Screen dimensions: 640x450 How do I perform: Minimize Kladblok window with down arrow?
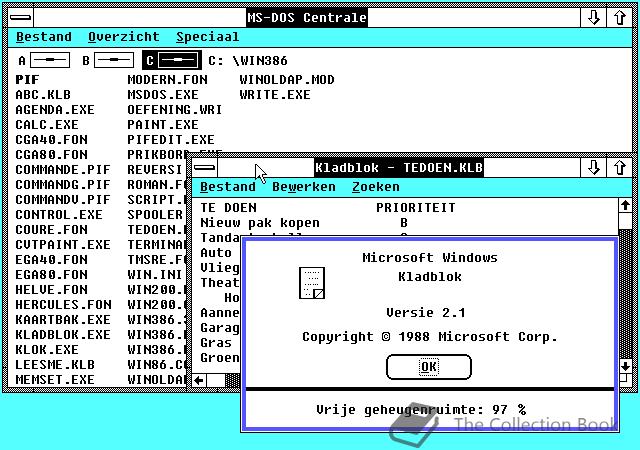tap(593, 167)
